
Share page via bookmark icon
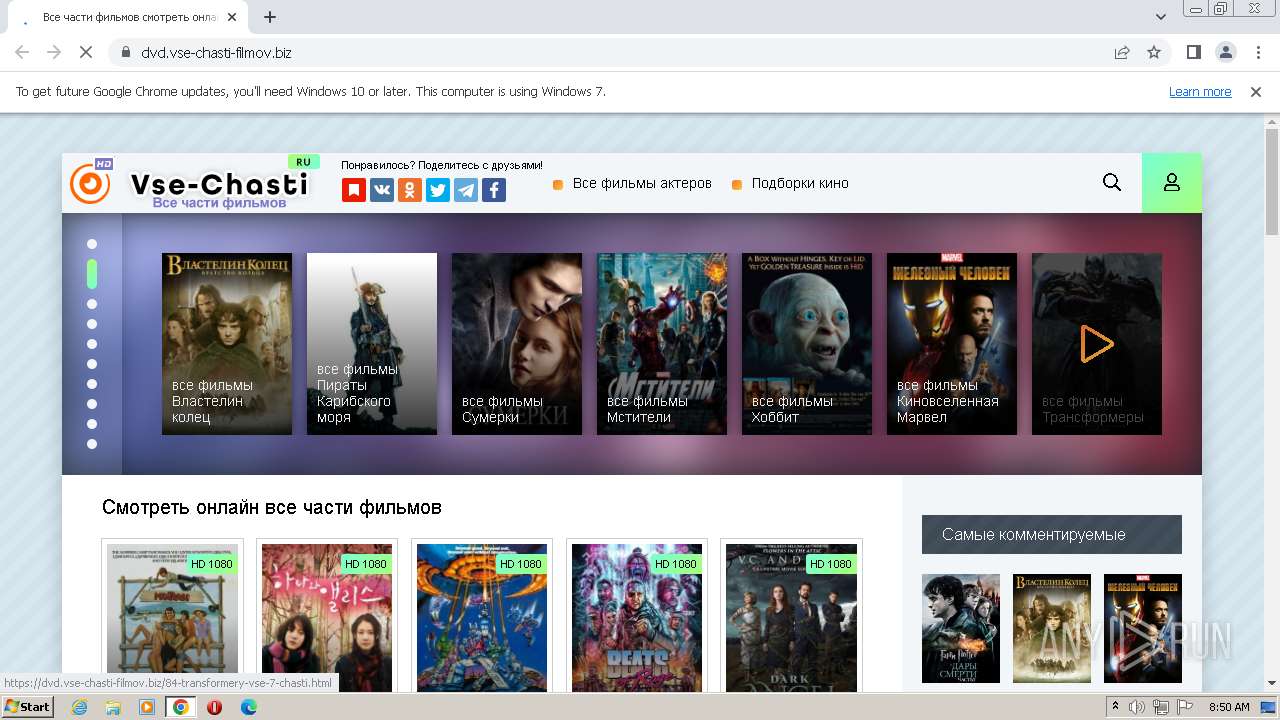tap(354, 190)
